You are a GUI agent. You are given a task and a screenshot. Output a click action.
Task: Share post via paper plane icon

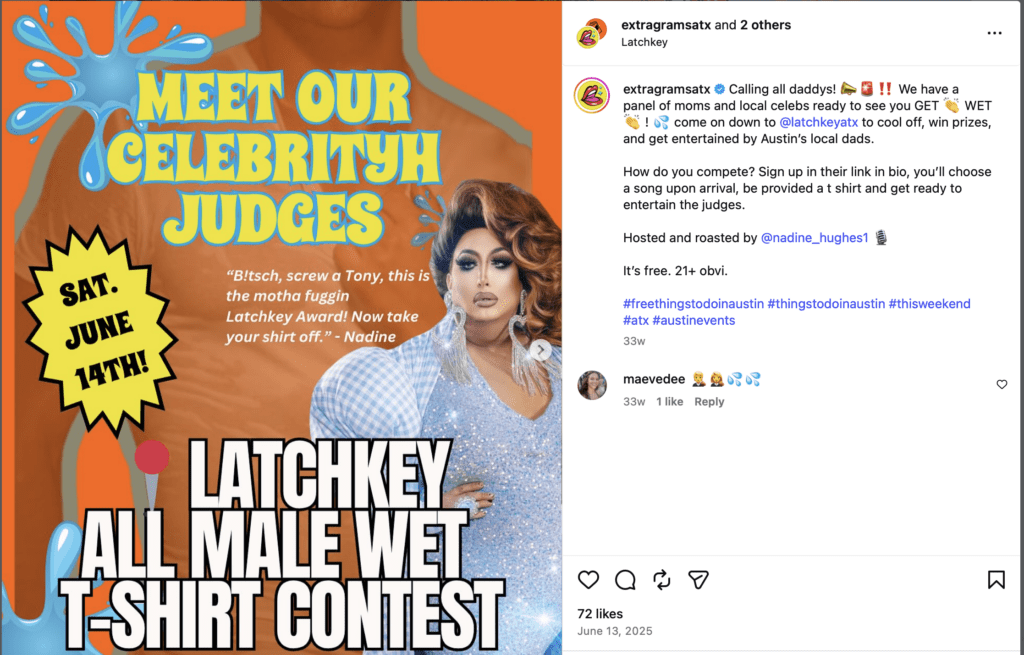(698, 579)
